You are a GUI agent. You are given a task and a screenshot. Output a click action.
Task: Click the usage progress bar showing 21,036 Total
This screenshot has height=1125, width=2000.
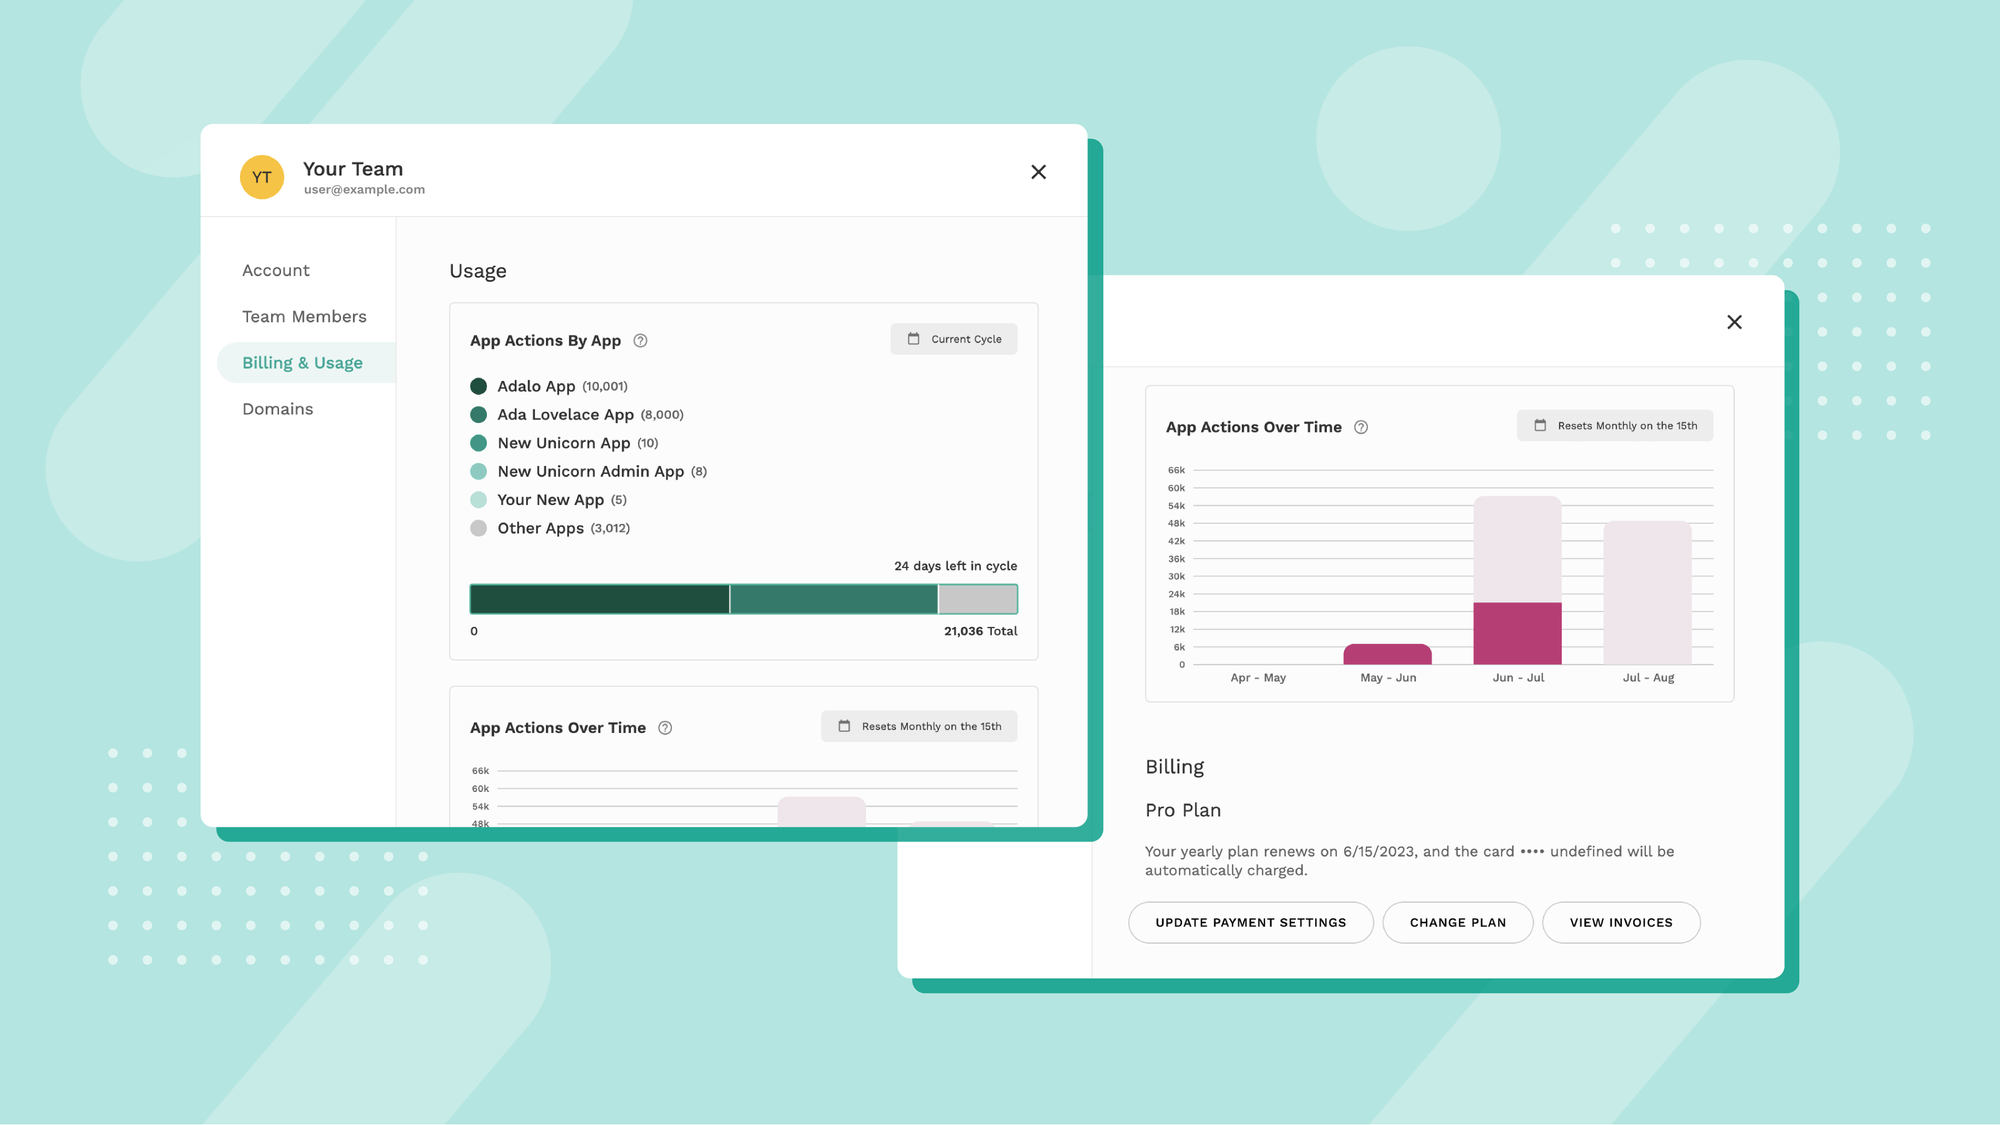743,598
